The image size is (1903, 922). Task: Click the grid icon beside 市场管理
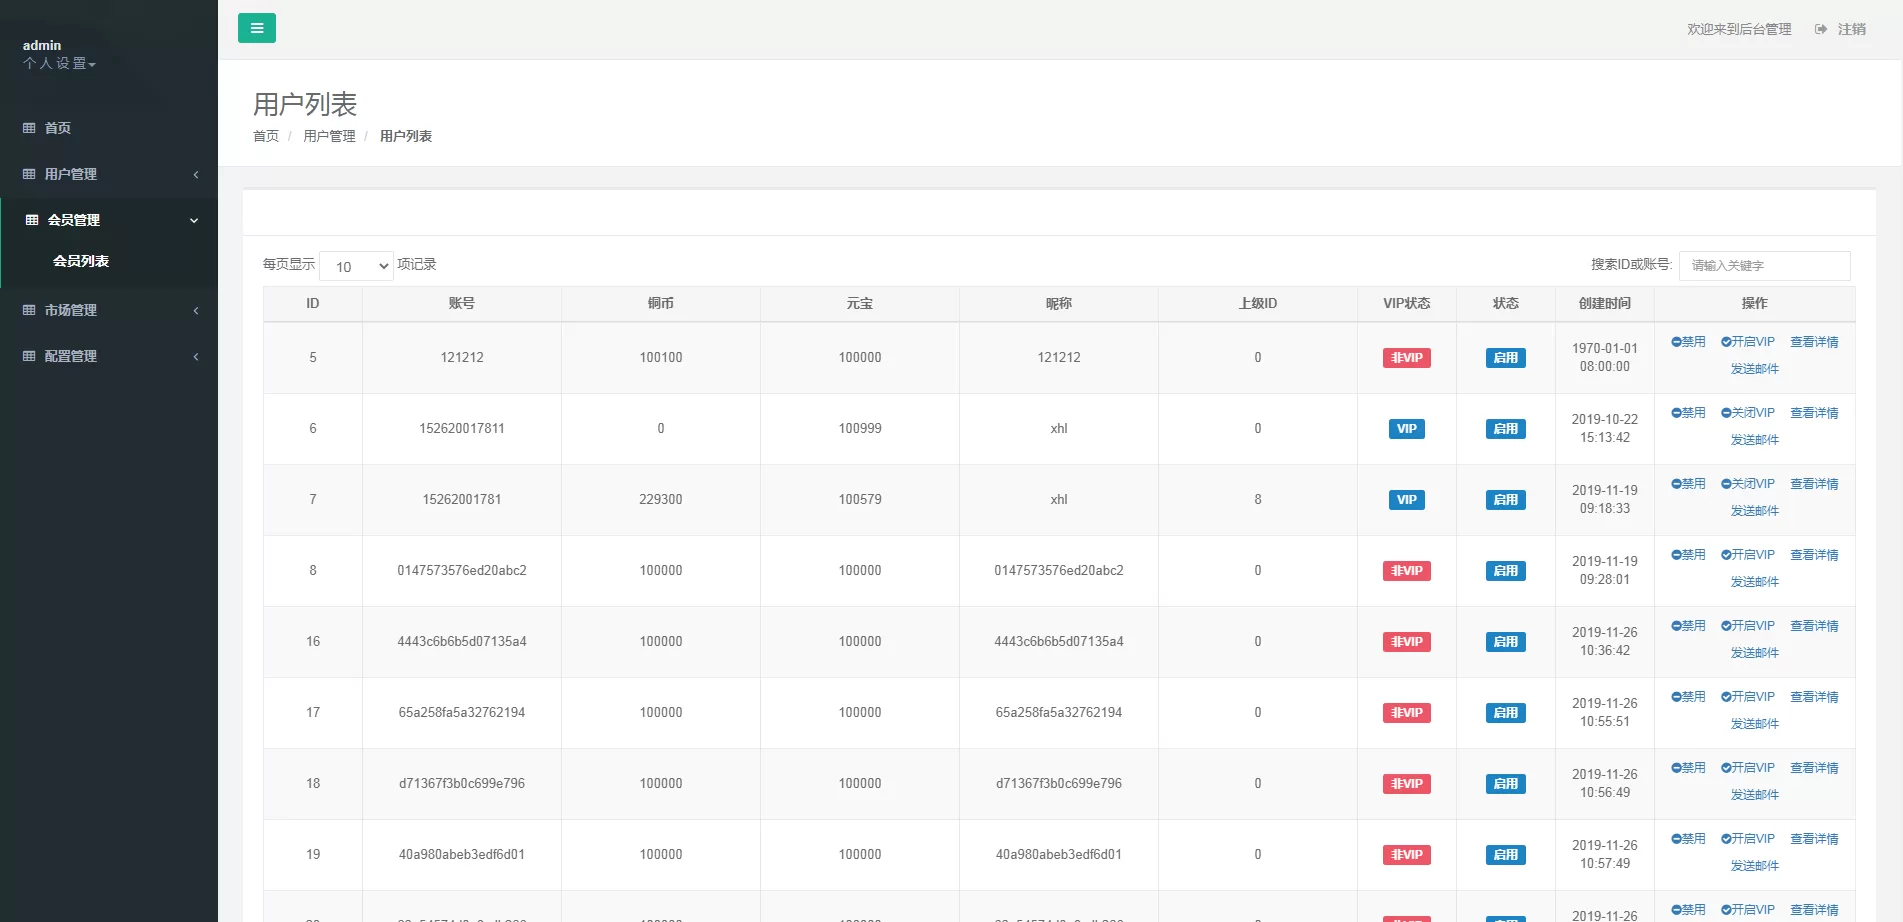(29, 310)
